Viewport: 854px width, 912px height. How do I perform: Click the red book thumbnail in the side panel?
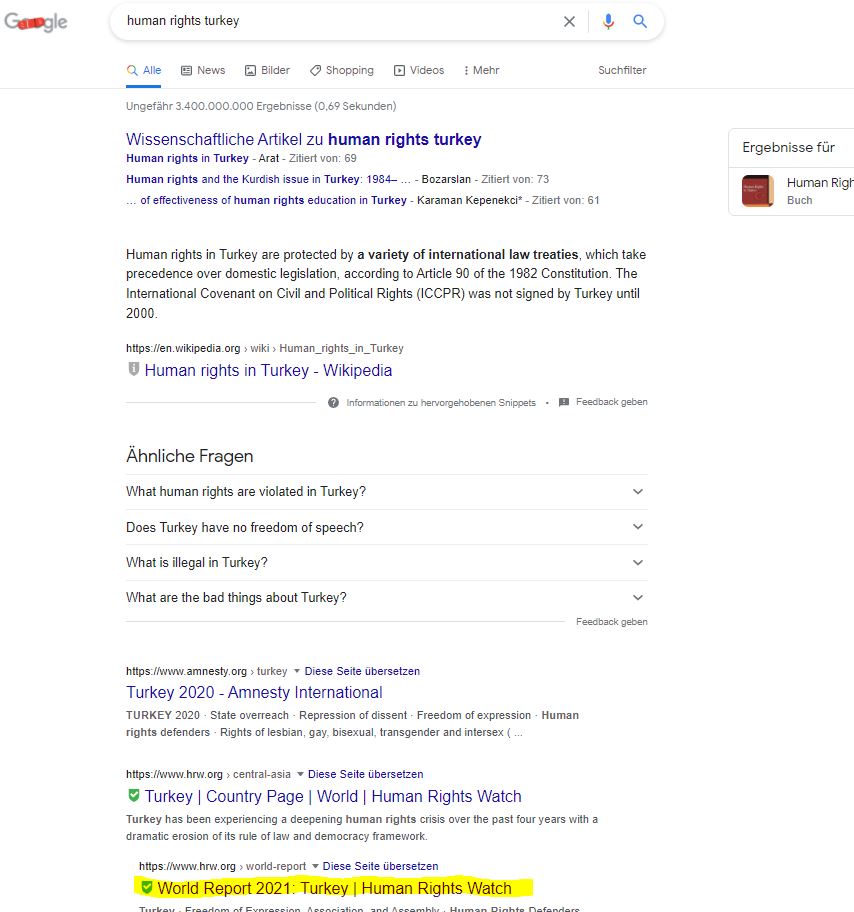[757, 191]
